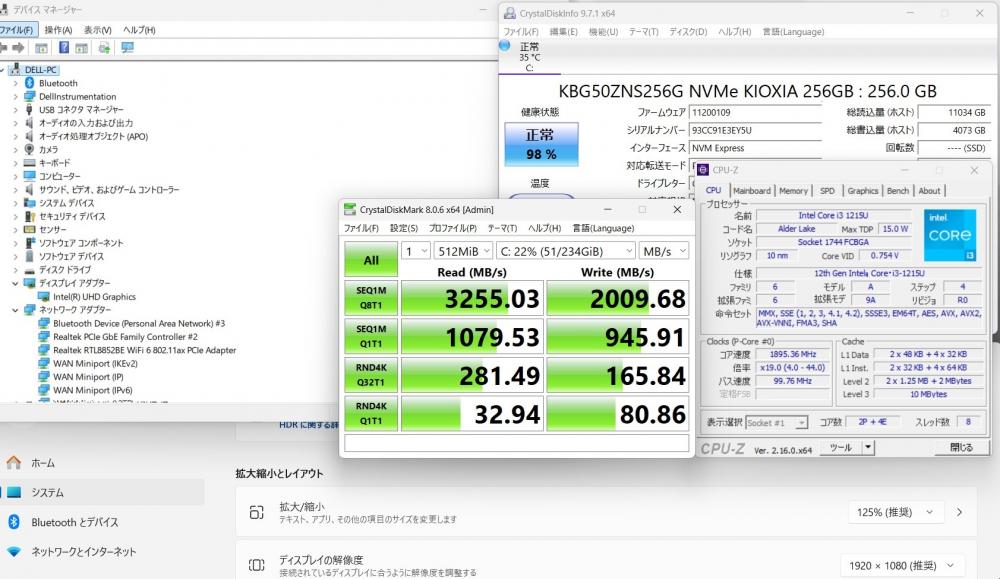1000x579 pixels.
Task: Click the Intel(R) UHD Graphics adapter icon
Action: click(x=44, y=297)
